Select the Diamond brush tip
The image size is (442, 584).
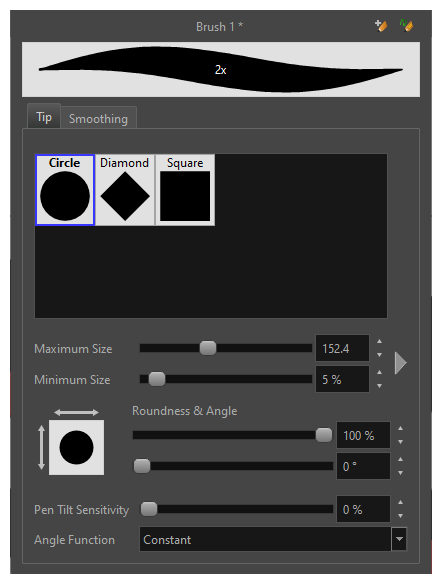coord(125,190)
